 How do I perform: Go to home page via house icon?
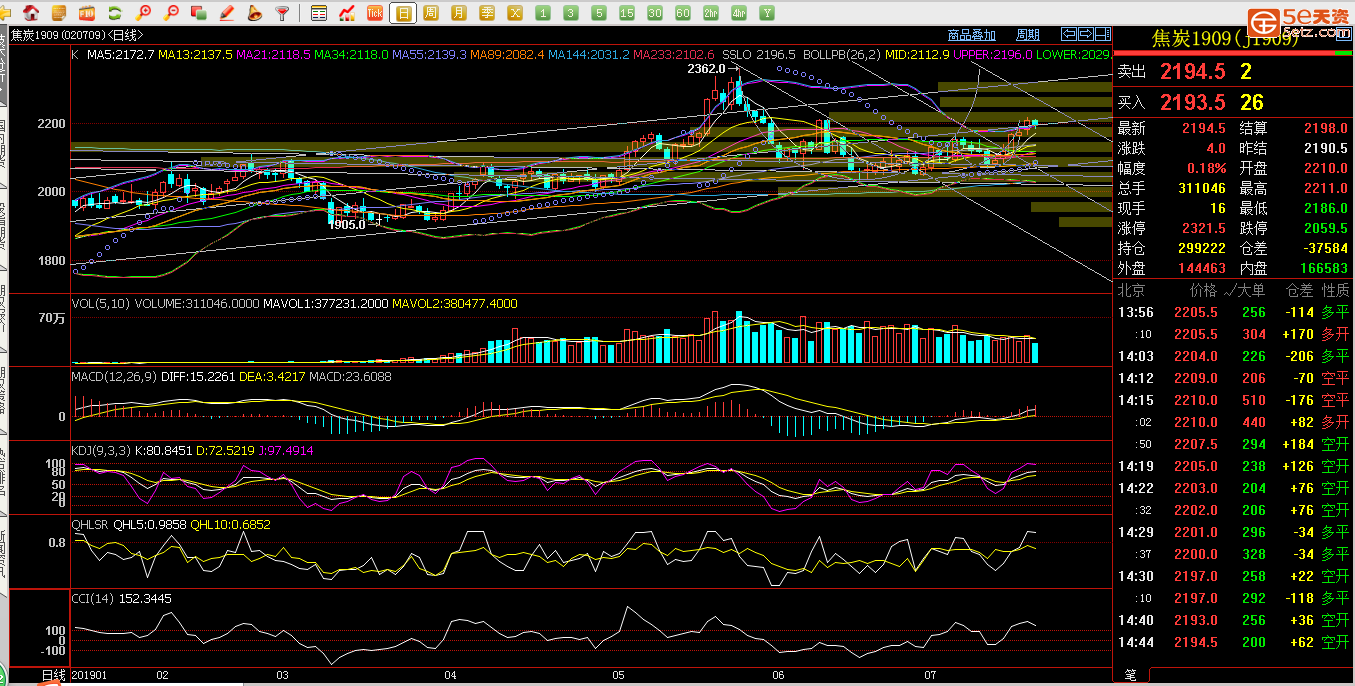(31, 13)
